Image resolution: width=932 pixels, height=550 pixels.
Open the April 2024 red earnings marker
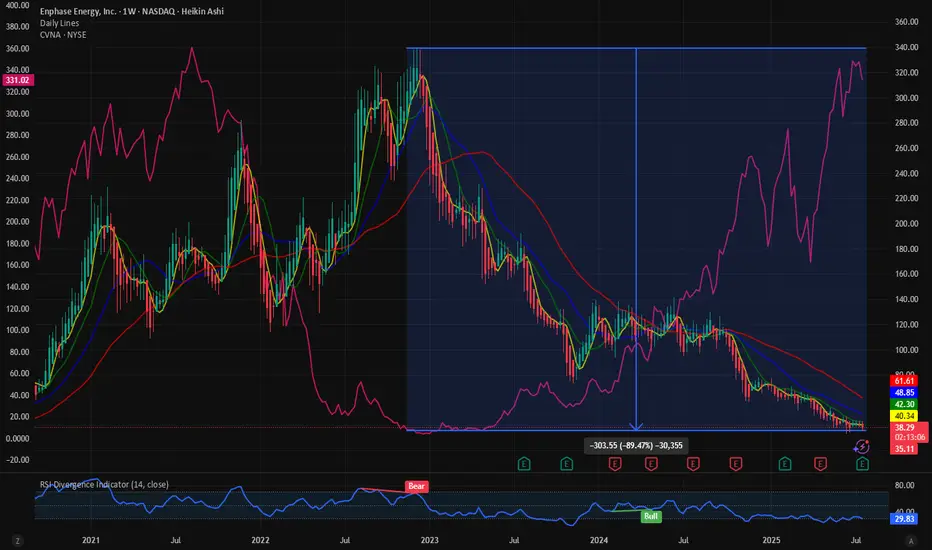pyautogui.click(x=651, y=464)
